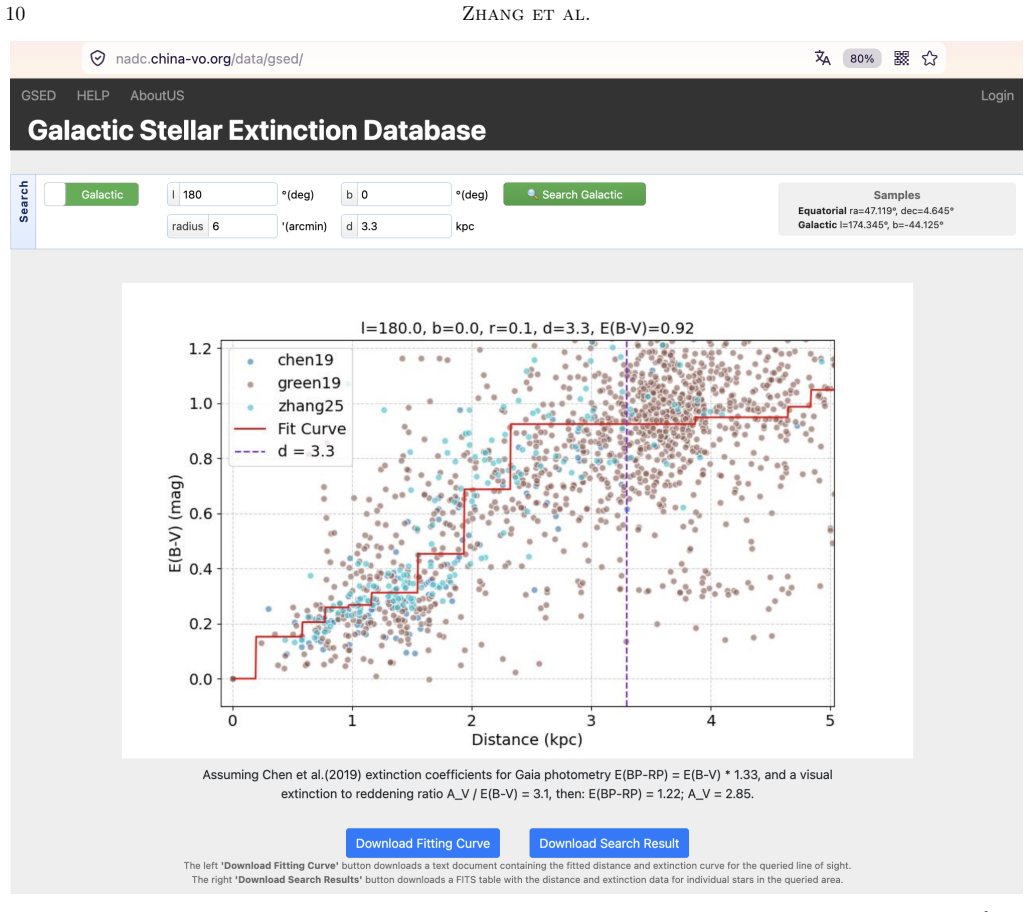Click the vertical Search tab
The image size is (1029, 912).
(x=24, y=201)
